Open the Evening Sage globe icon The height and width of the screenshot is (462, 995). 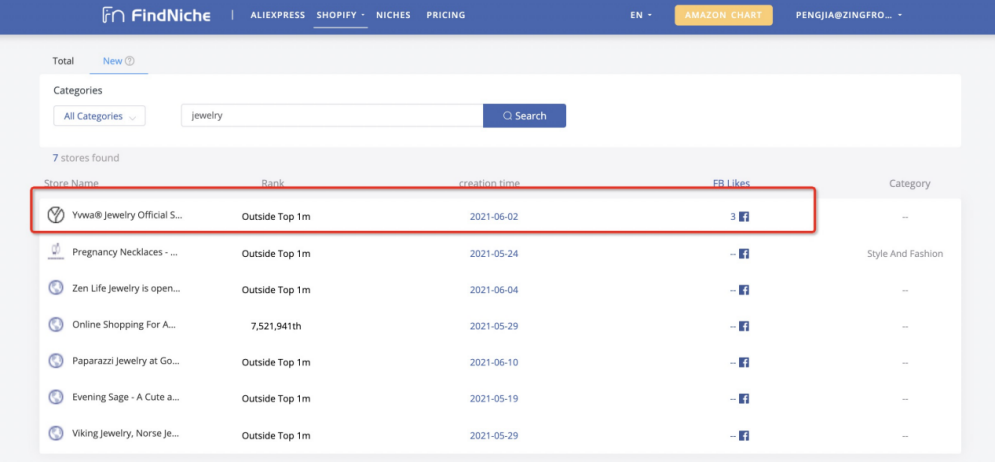click(56, 397)
